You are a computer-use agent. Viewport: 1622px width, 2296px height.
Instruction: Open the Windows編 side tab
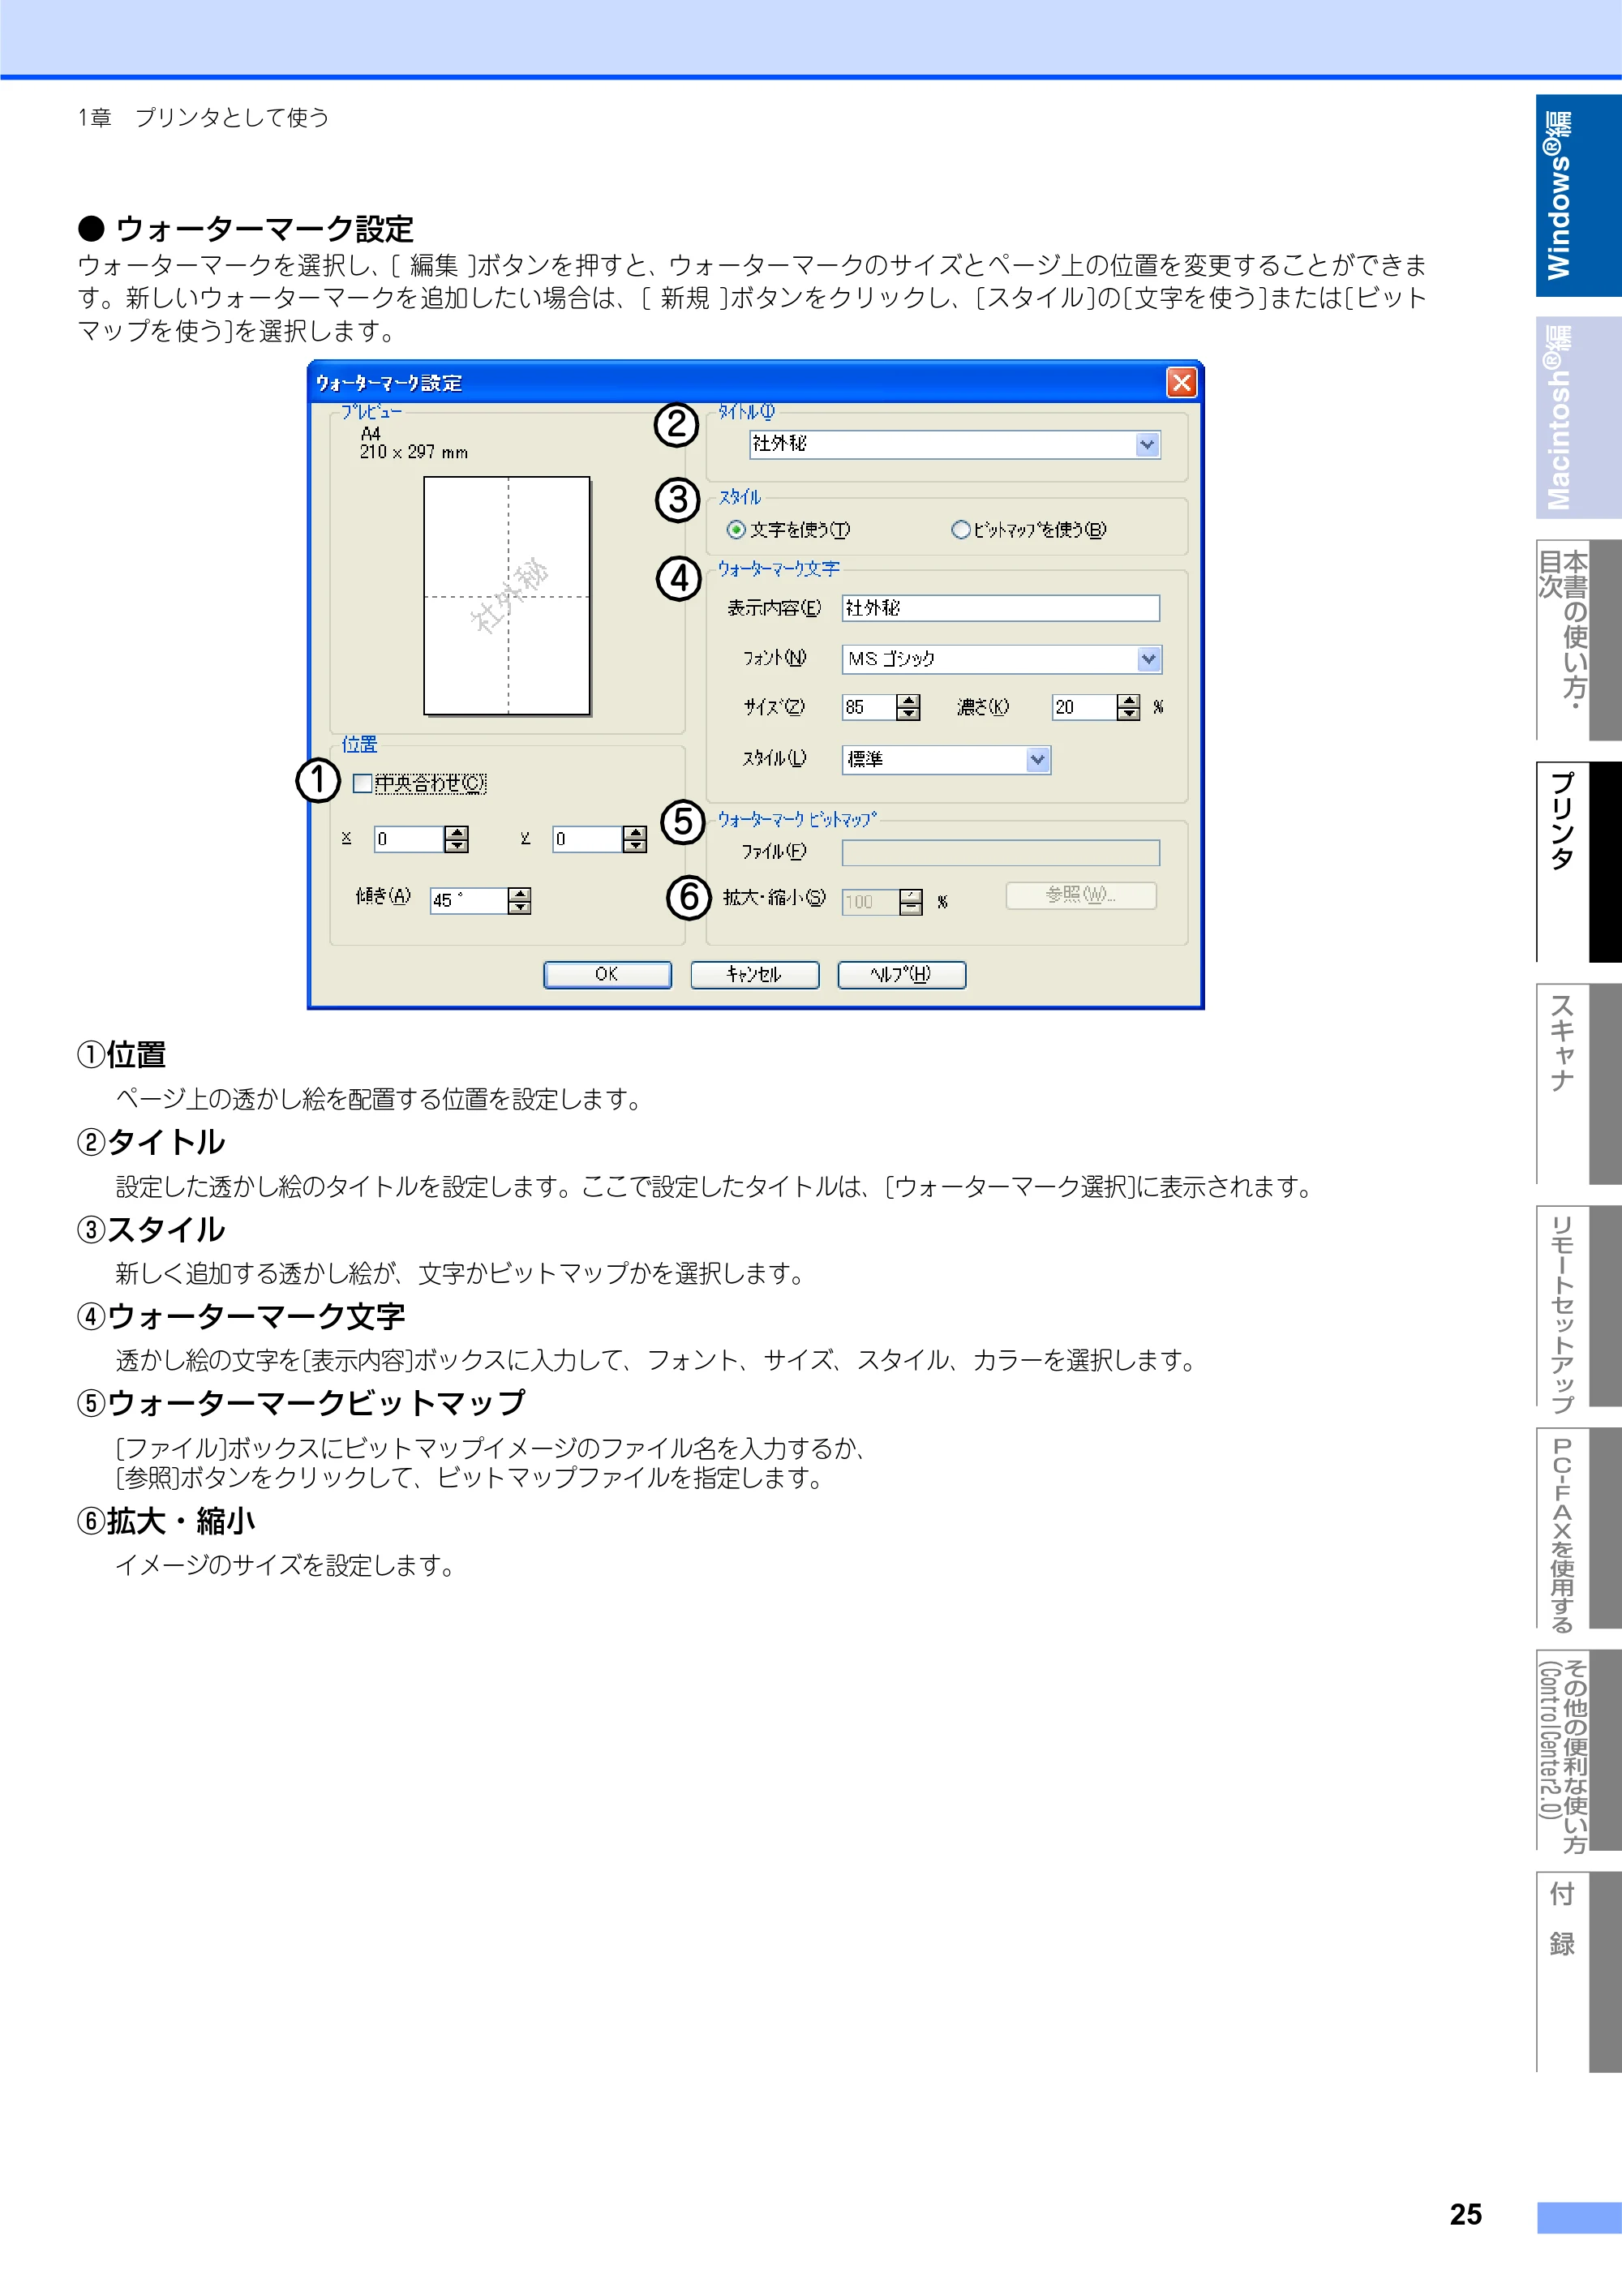1578,196
